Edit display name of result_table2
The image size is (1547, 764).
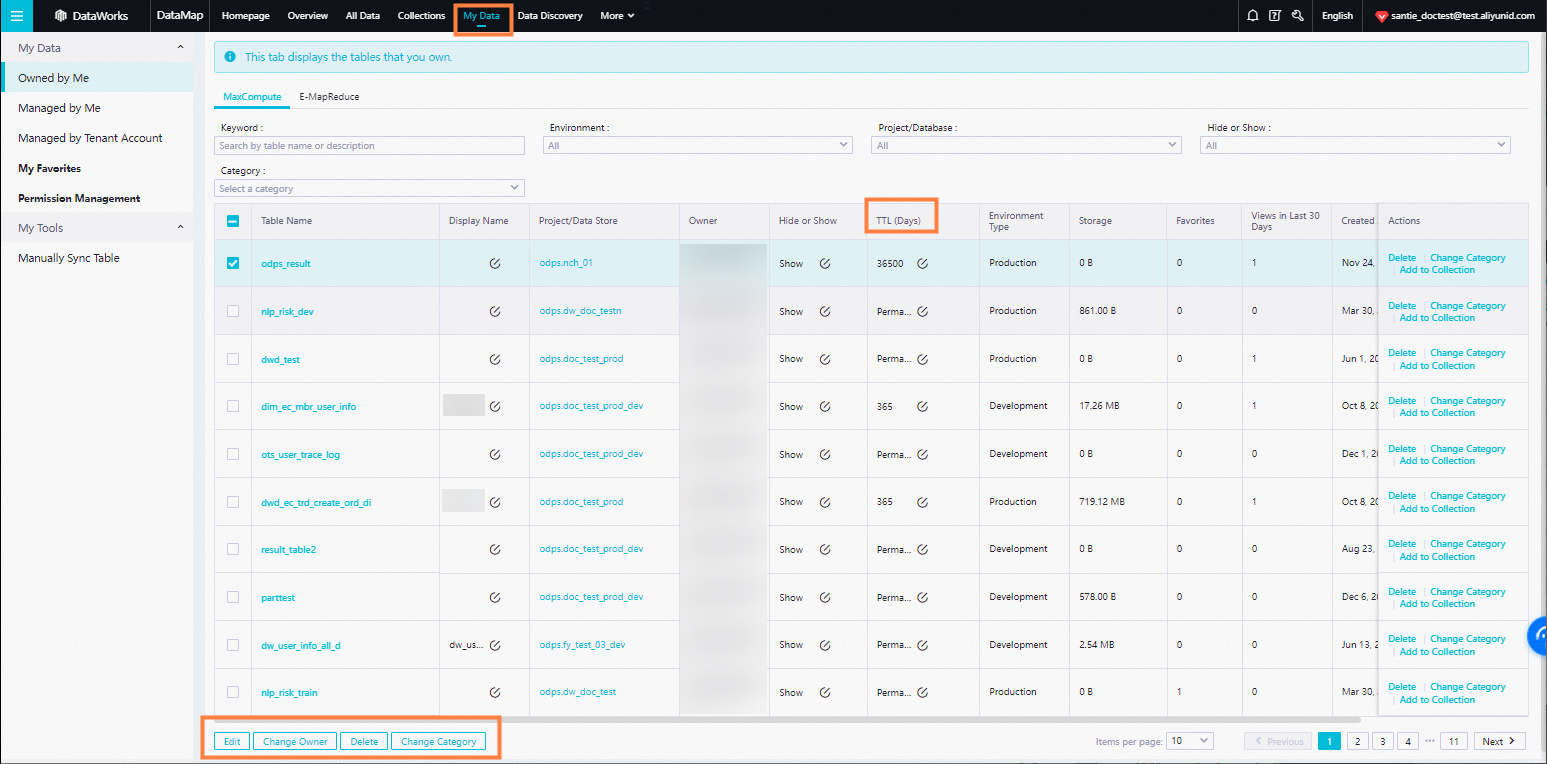click(495, 550)
